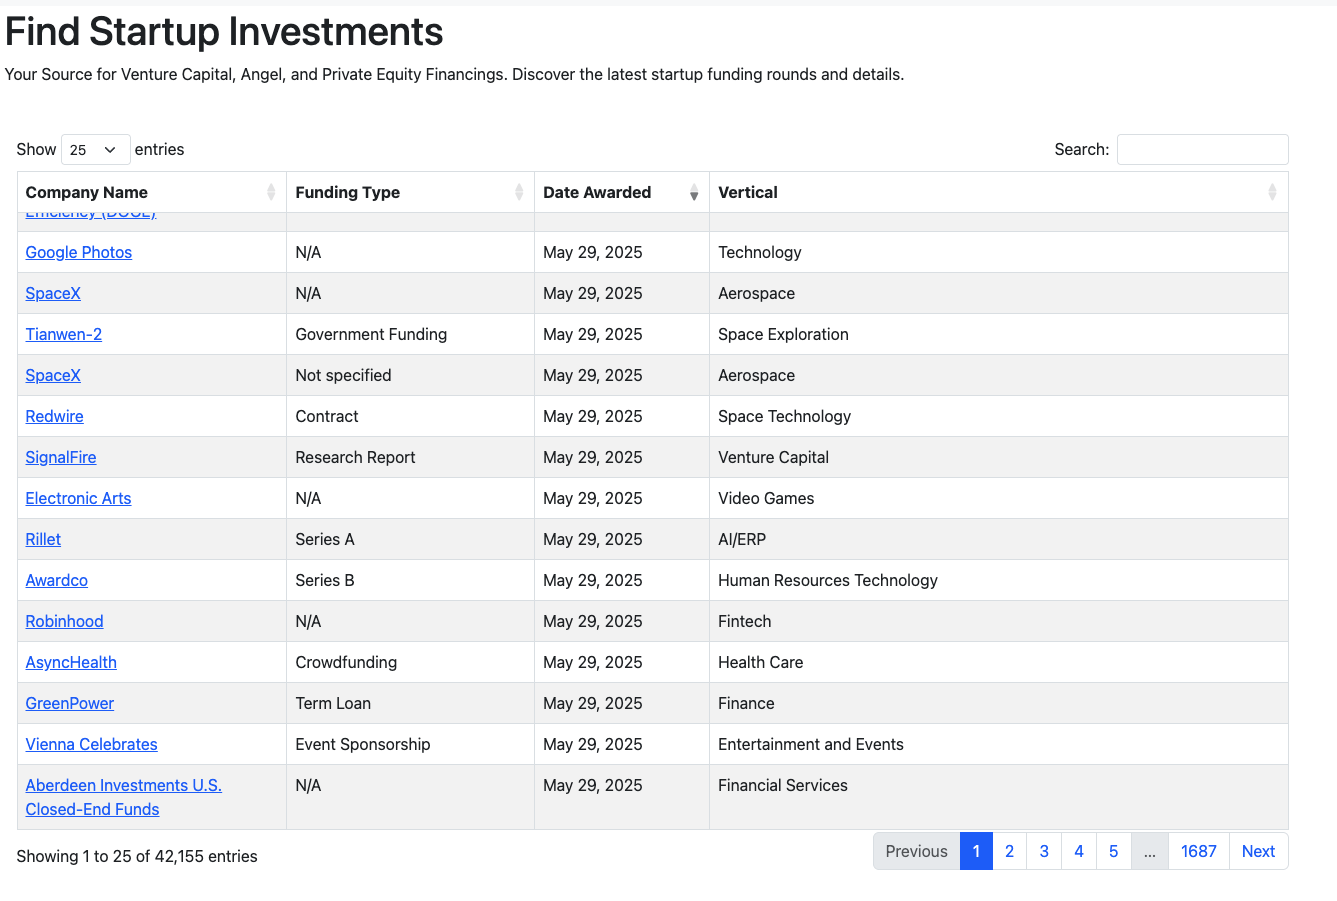Open the Google Photos company link

[x=79, y=252]
